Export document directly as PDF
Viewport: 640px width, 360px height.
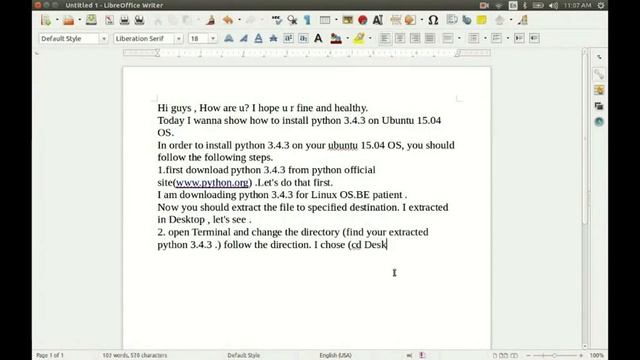click(x=109, y=20)
